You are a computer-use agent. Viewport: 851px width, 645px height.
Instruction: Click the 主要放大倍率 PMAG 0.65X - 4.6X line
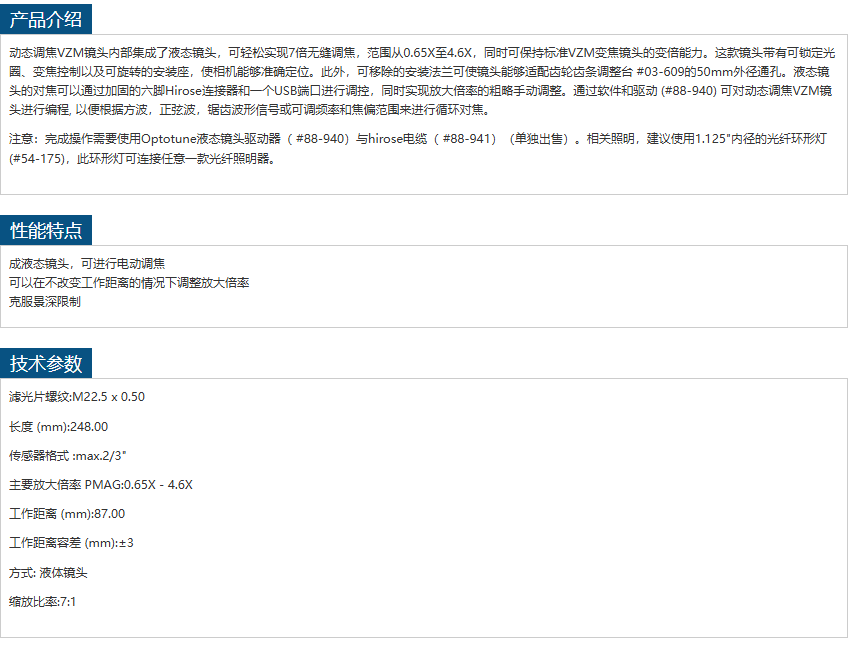pyautogui.click(x=100, y=485)
